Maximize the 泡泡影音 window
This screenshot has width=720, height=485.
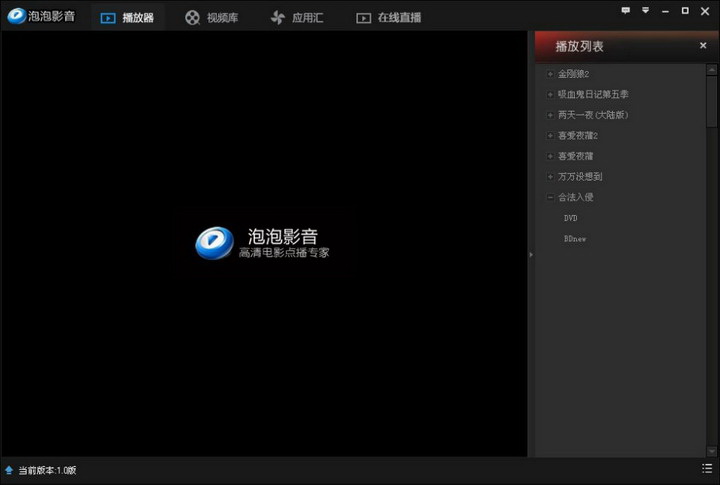point(685,11)
